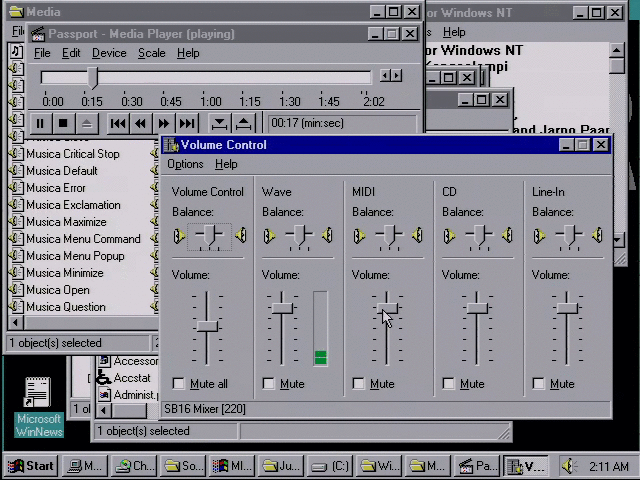Select Musica Default sound file
The height and width of the screenshot is (480, 640).
pyautogui.click(x=62, y=171)
